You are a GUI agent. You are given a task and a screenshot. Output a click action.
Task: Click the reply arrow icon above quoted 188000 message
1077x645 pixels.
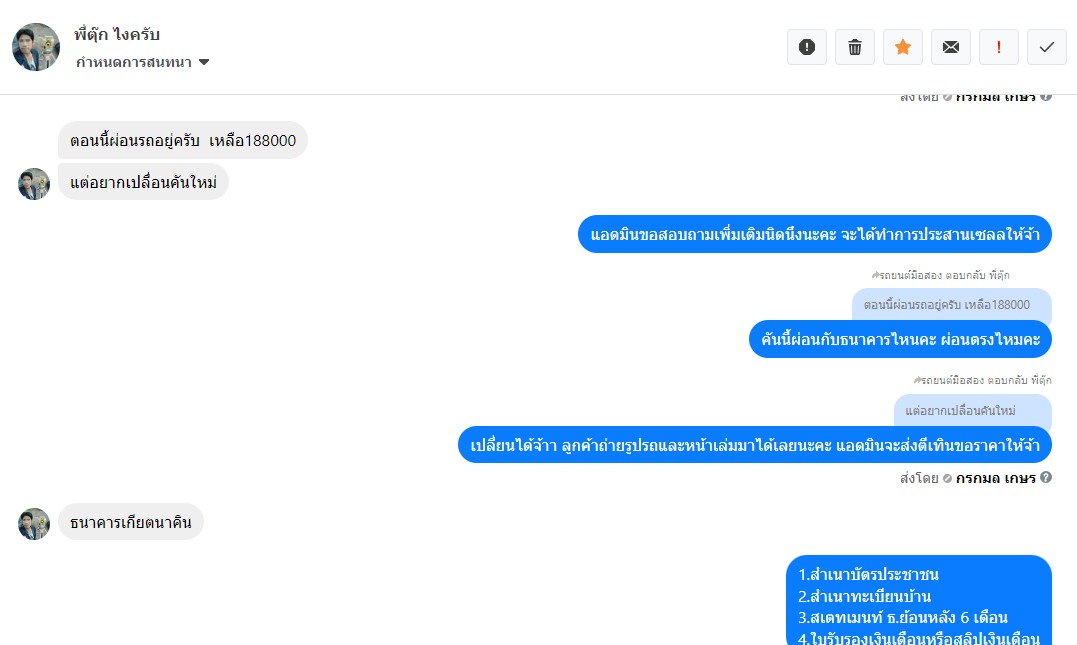tap(875, 275)
